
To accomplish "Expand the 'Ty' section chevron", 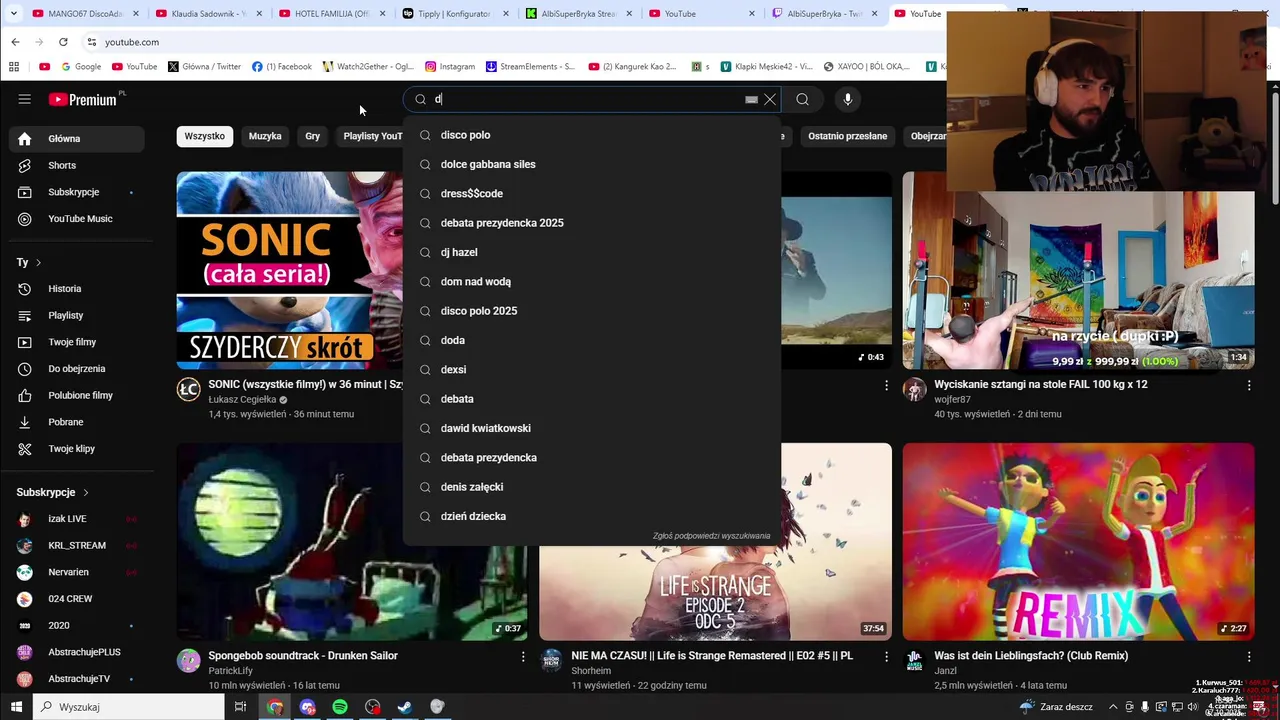I will point(38,262).
